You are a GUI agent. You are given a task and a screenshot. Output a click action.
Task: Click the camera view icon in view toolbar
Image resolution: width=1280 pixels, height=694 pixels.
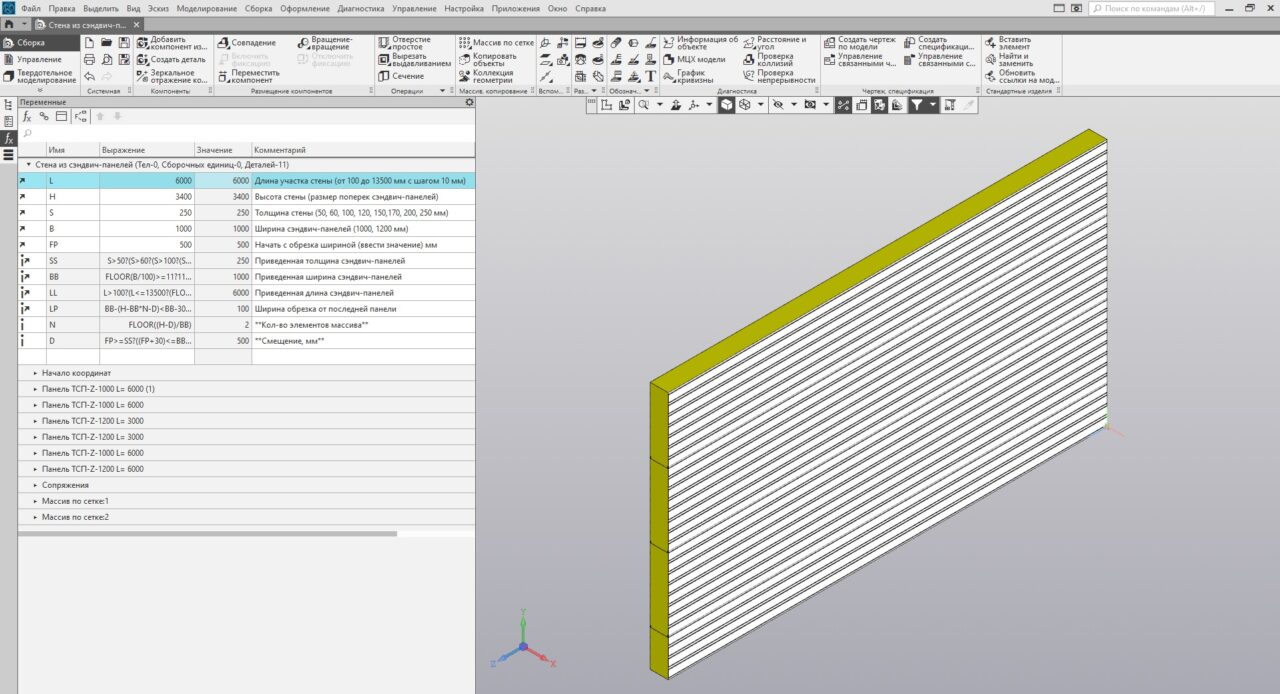click(x=810, y=104)
